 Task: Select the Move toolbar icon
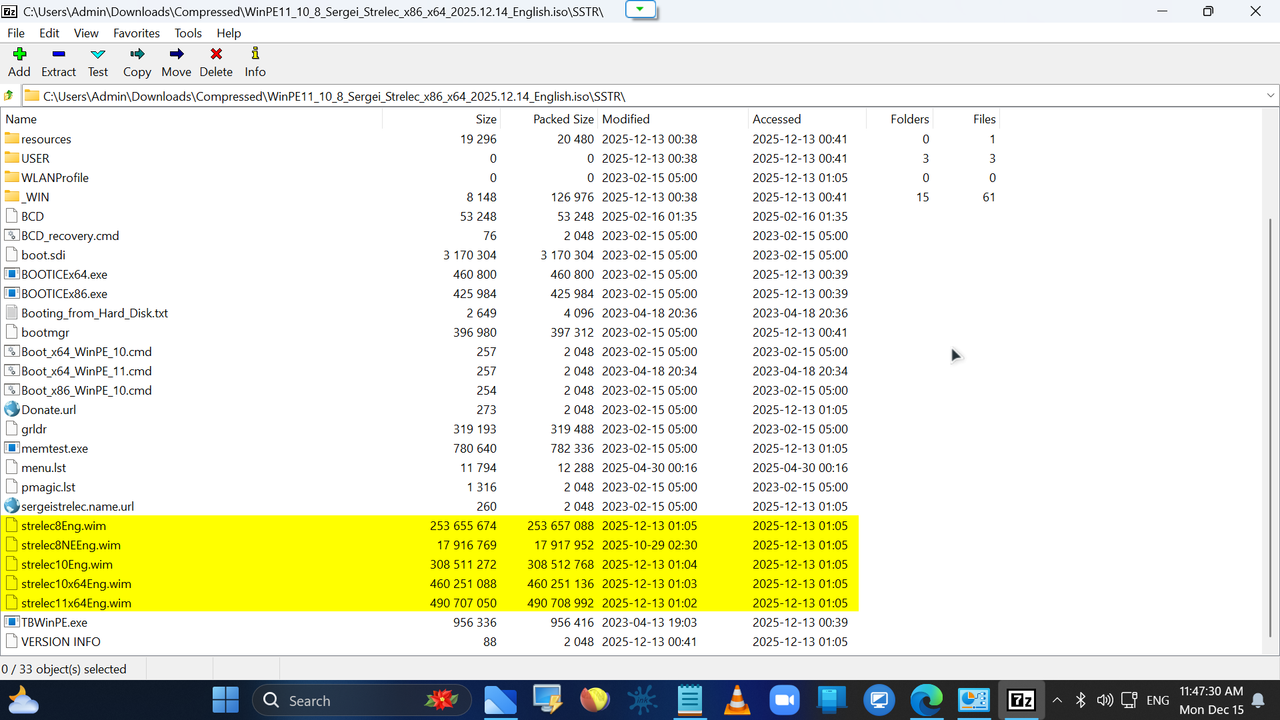pos(176,60)
